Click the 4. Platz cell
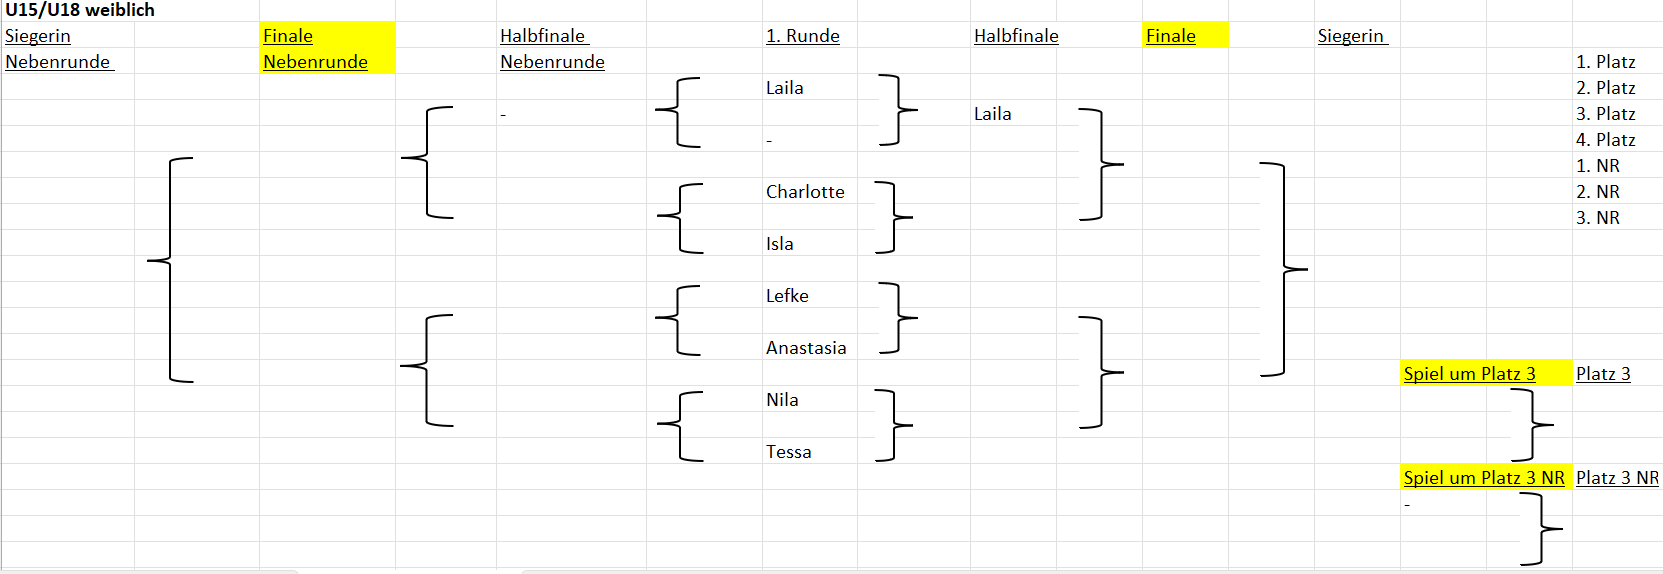Image resolution: width=1663 pixels, height=574 pixels. [1606, 140]
